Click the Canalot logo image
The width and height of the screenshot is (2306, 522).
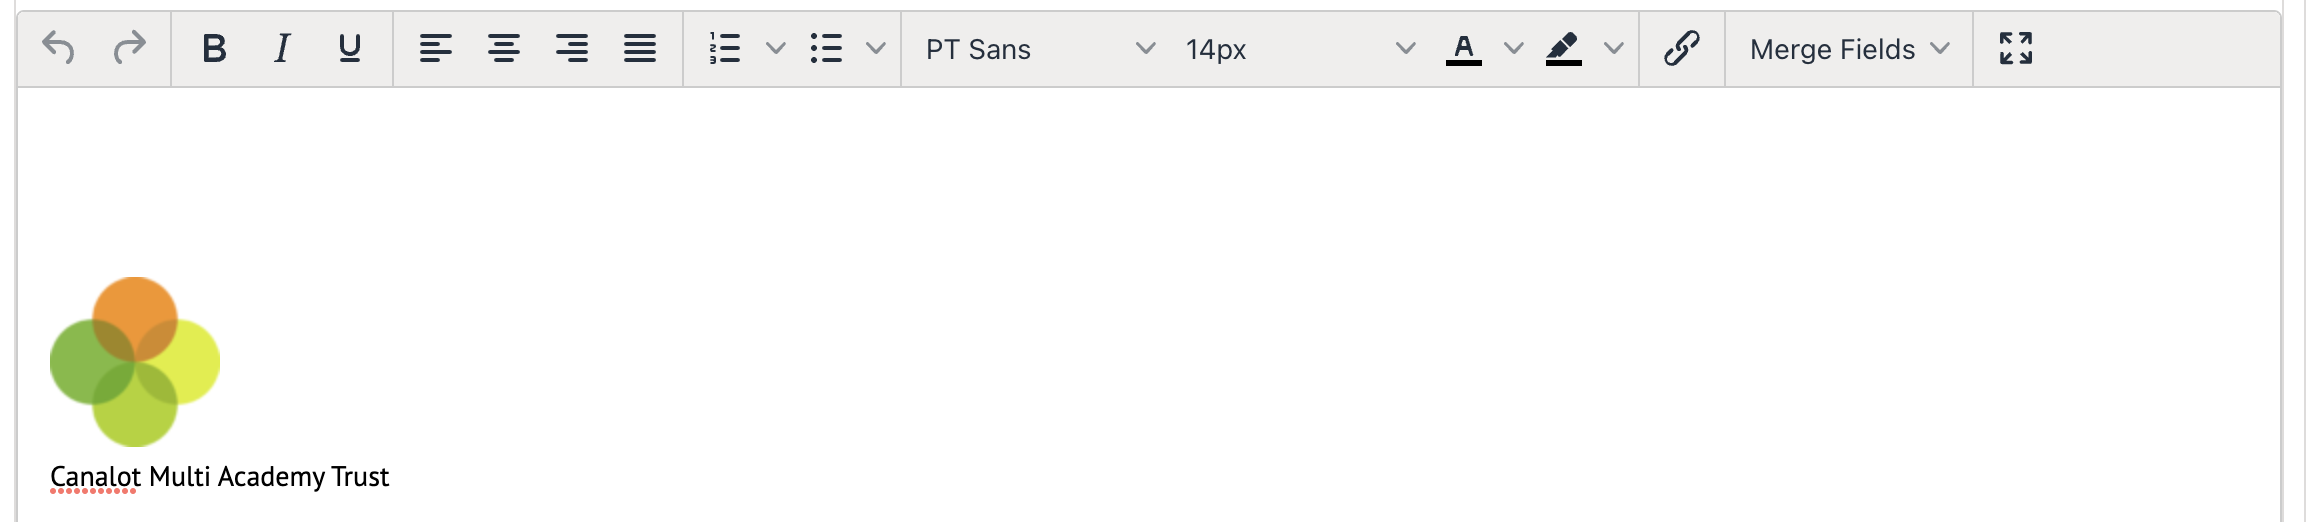pyautogui.click(x=135, y=362)
